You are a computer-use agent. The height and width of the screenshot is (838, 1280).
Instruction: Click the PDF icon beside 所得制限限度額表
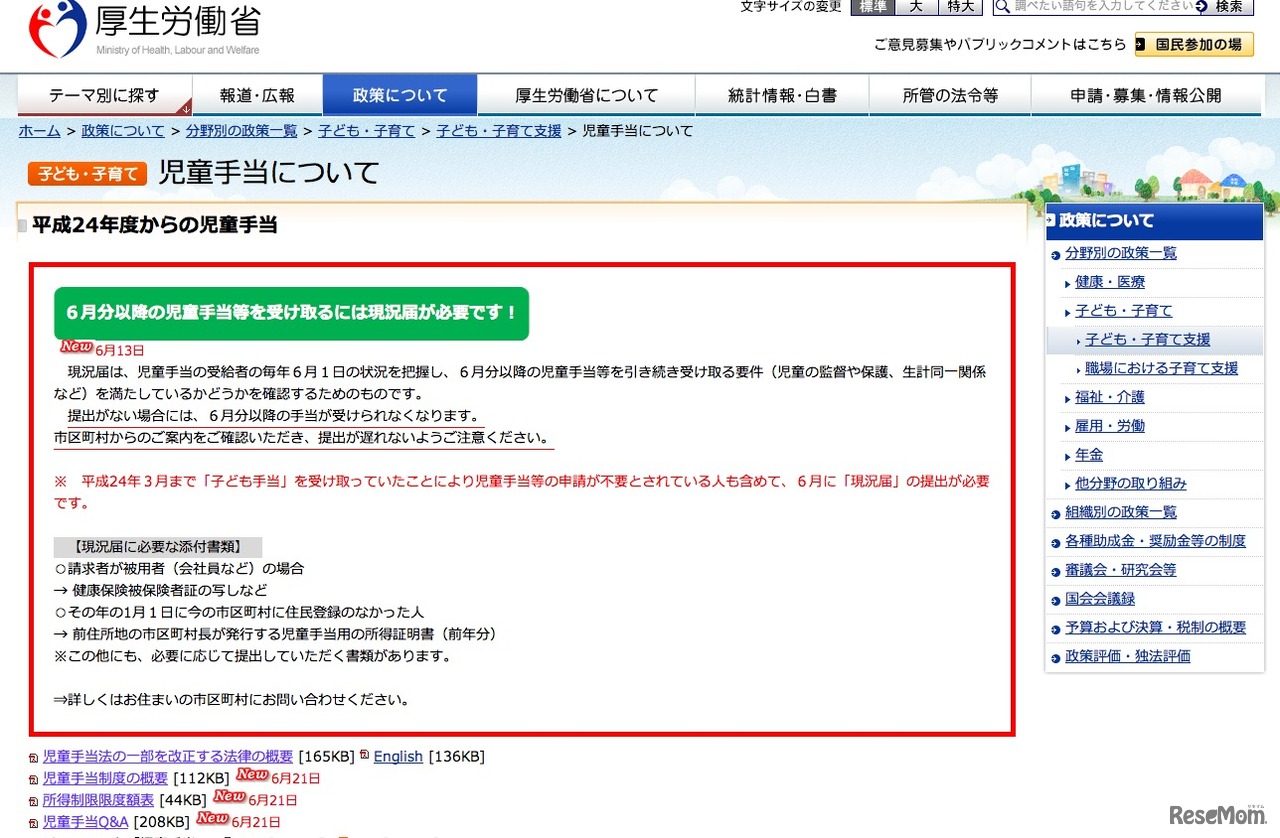pyautogui.click(x=34, y=801)
